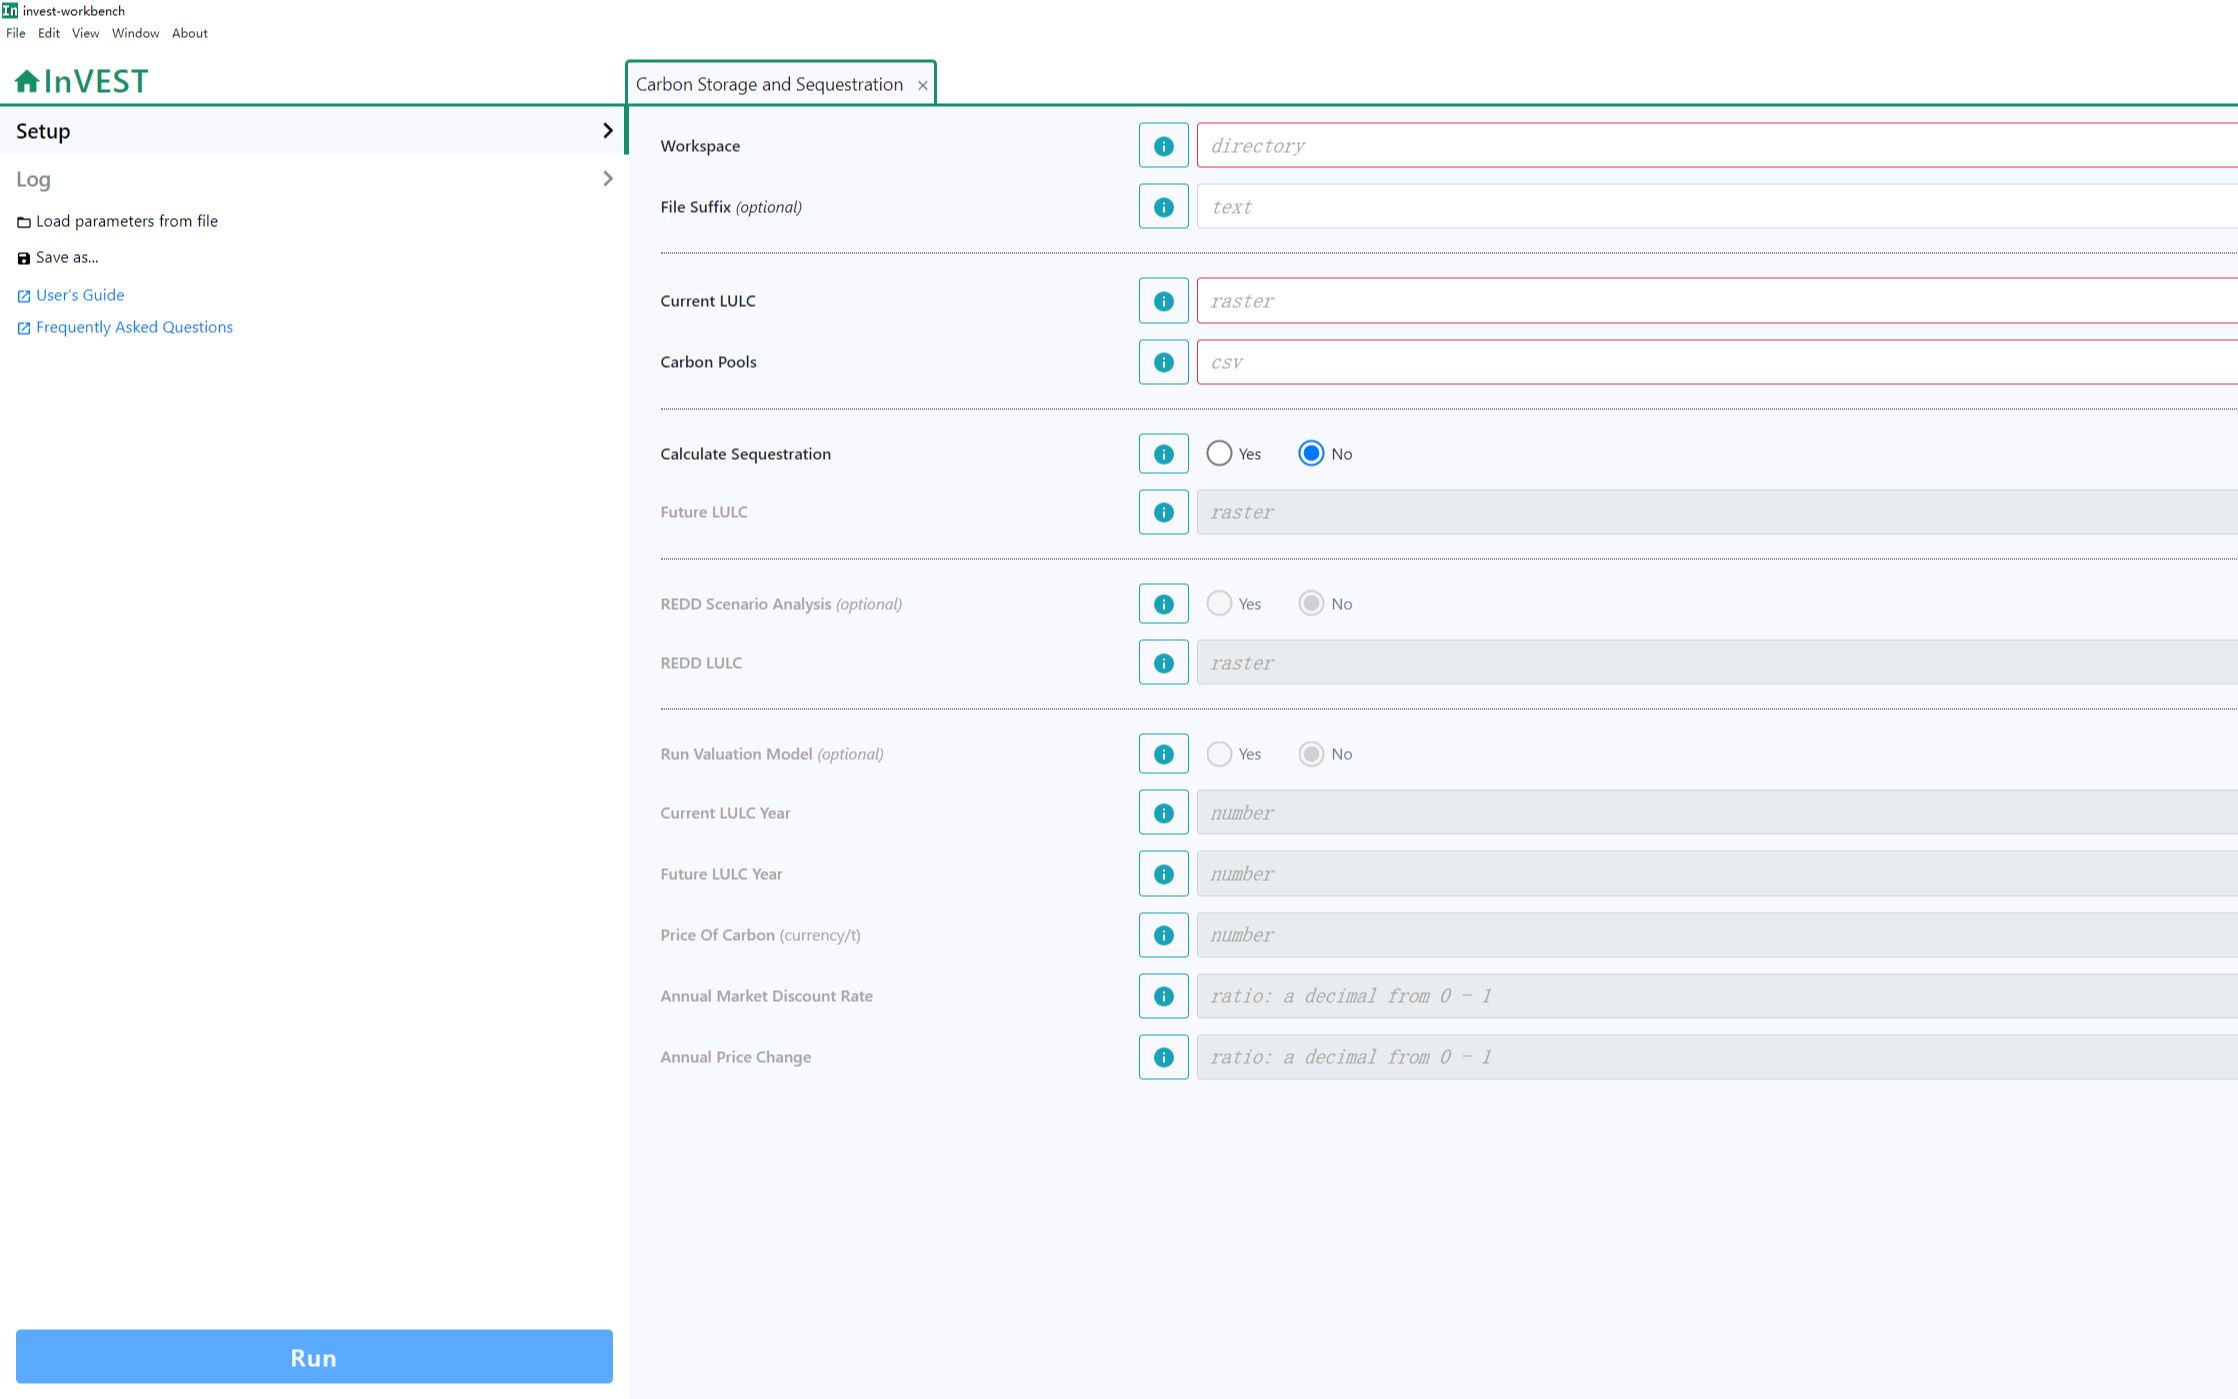Select Yes for REDD Scenario Analysis
2238x1399 pixels.
pyautogui.click(x=1218, y=604)
